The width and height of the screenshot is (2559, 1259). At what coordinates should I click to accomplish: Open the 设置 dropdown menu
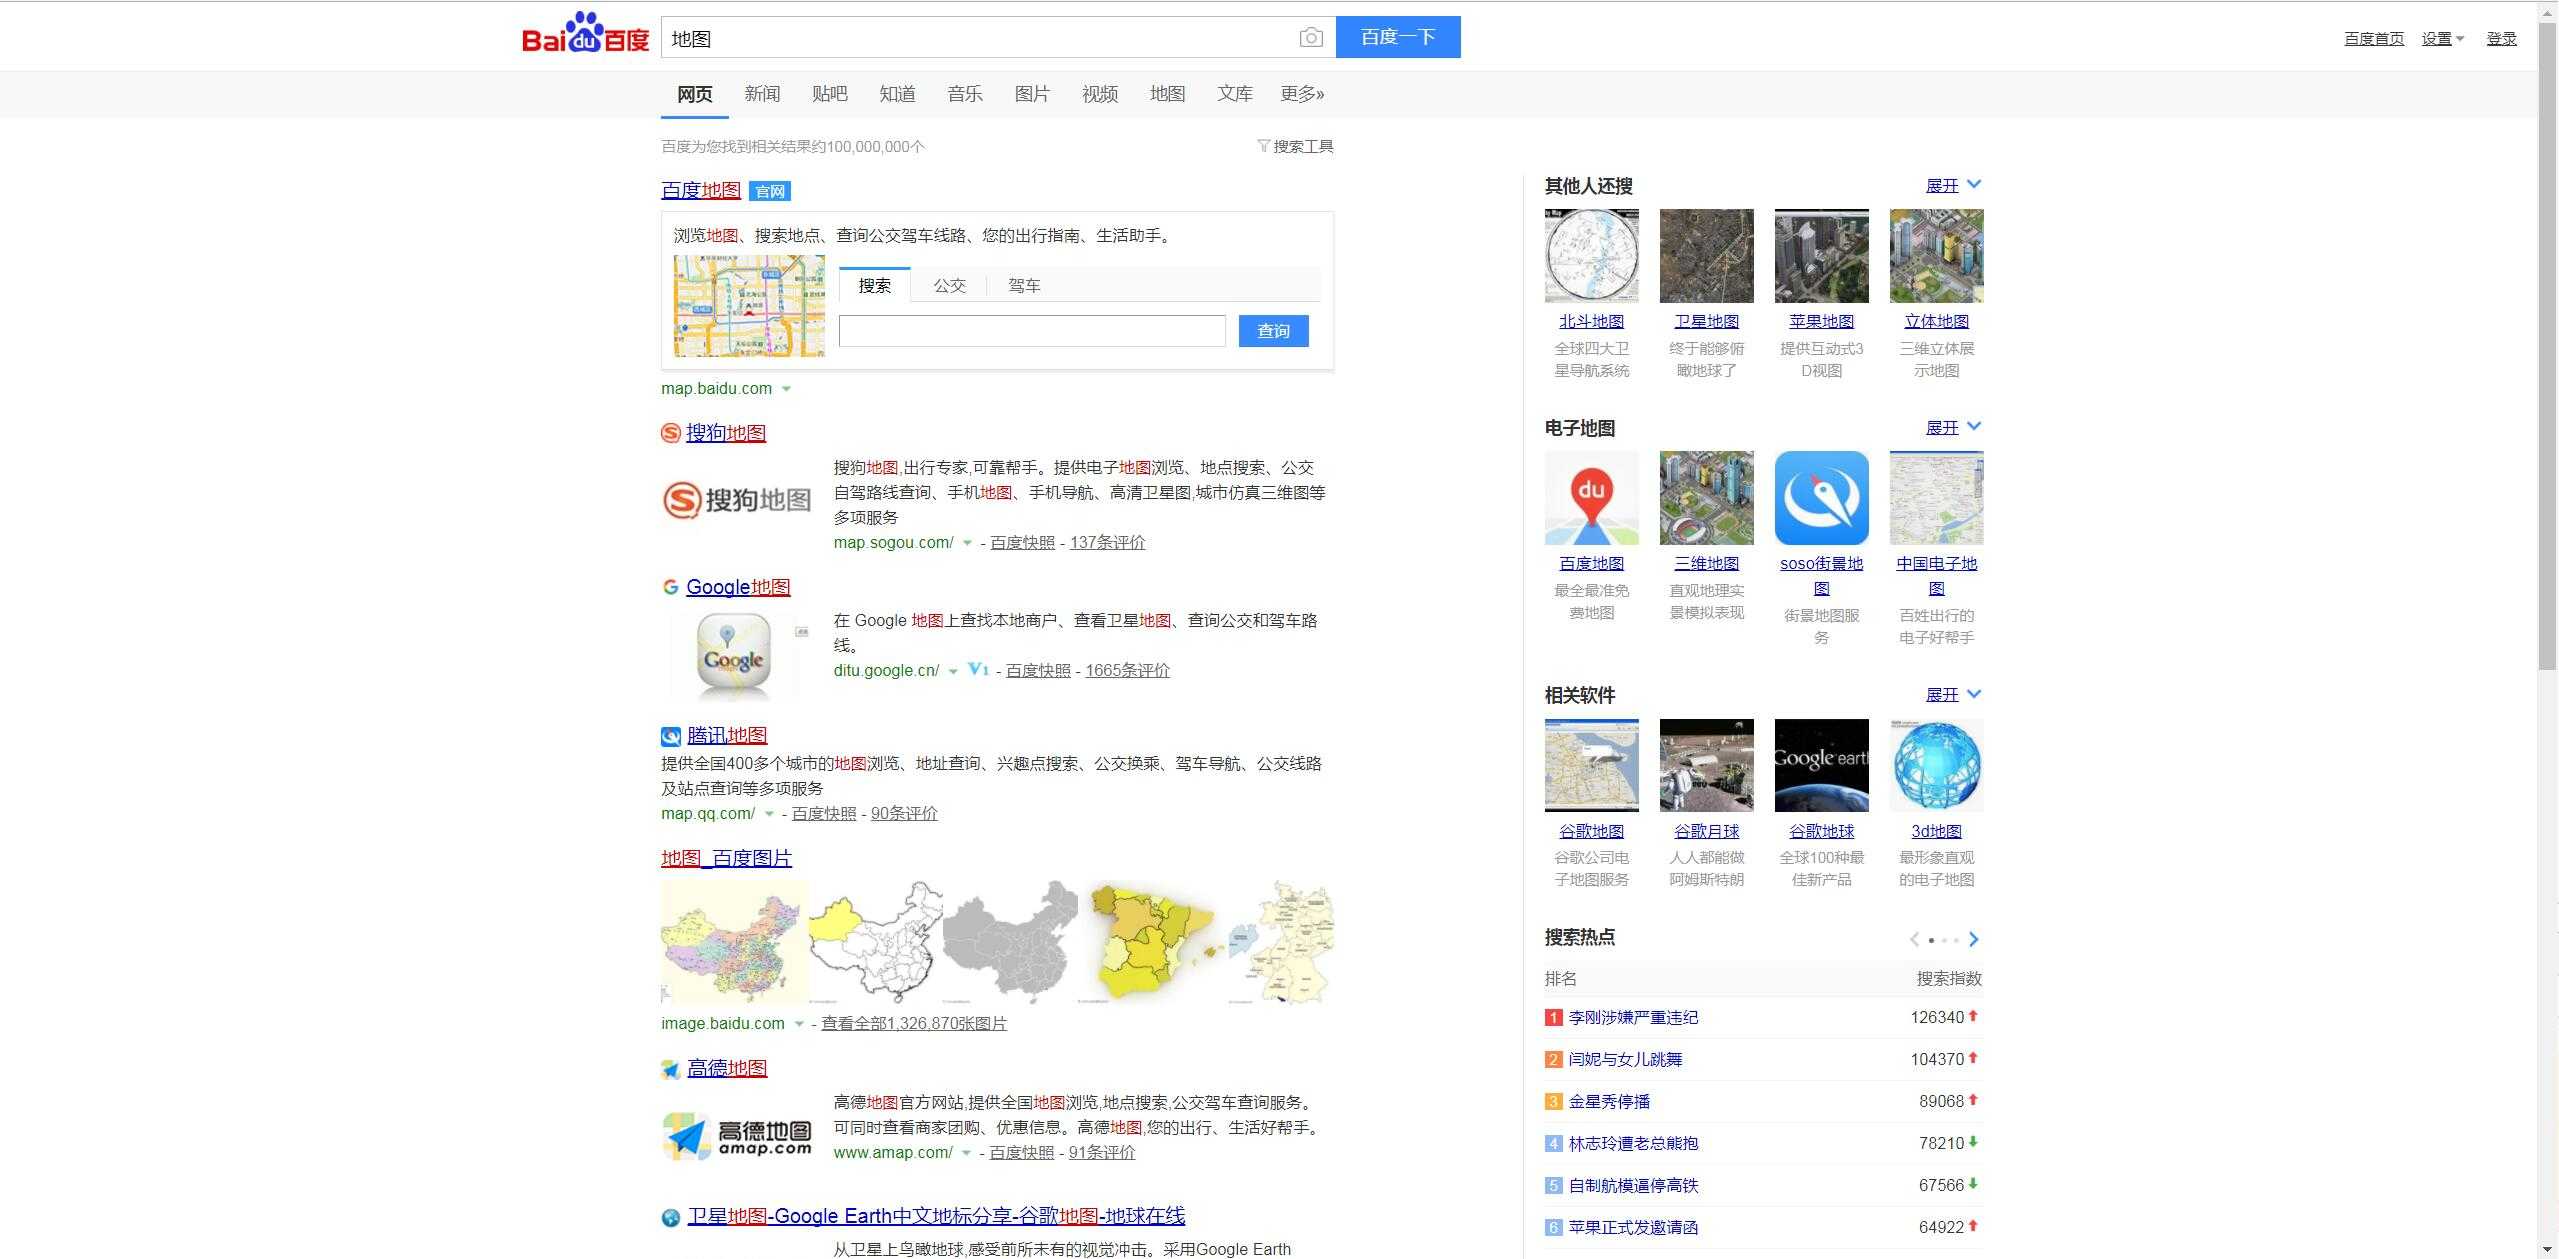(2442, 39)
